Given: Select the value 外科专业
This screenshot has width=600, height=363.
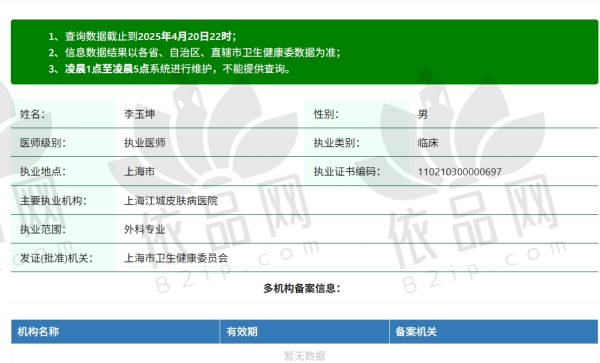Looking at the screenshot, I should [145, 229].
